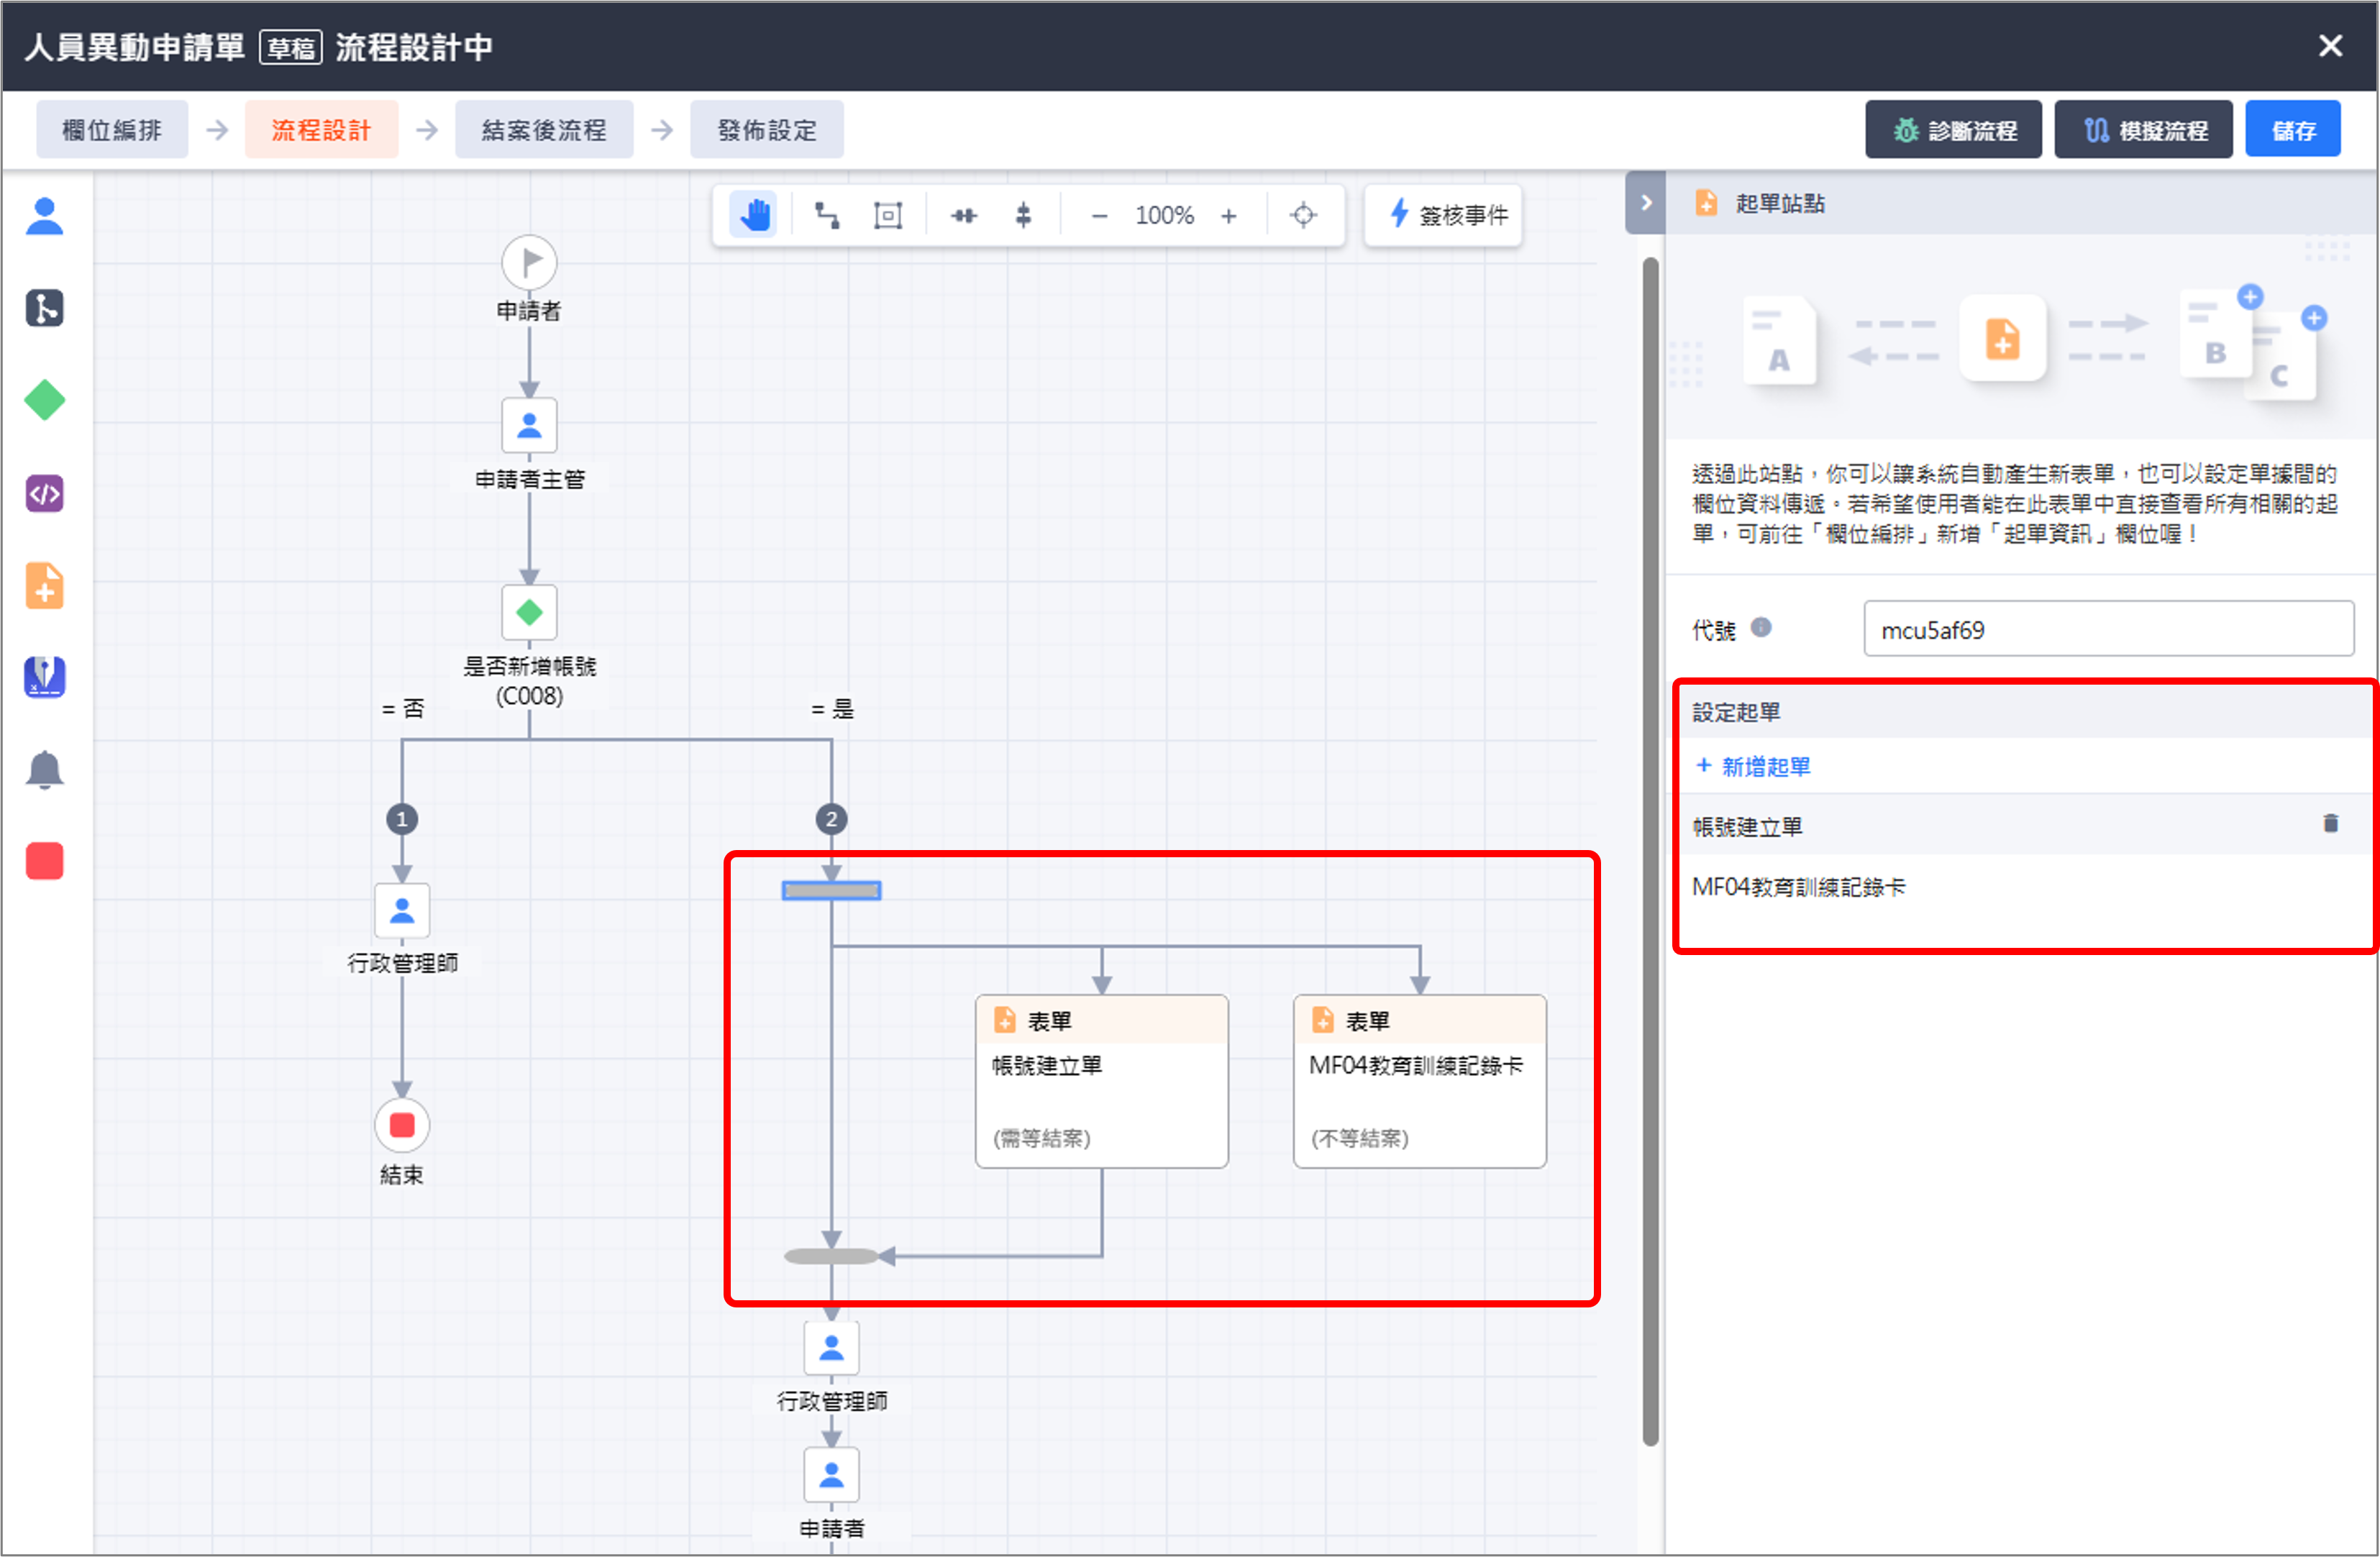The height and width of the screenshot is (1557, 2380).
Task: Select the 行政管理師 node on the 否 branch
Action: coord(402,910)
